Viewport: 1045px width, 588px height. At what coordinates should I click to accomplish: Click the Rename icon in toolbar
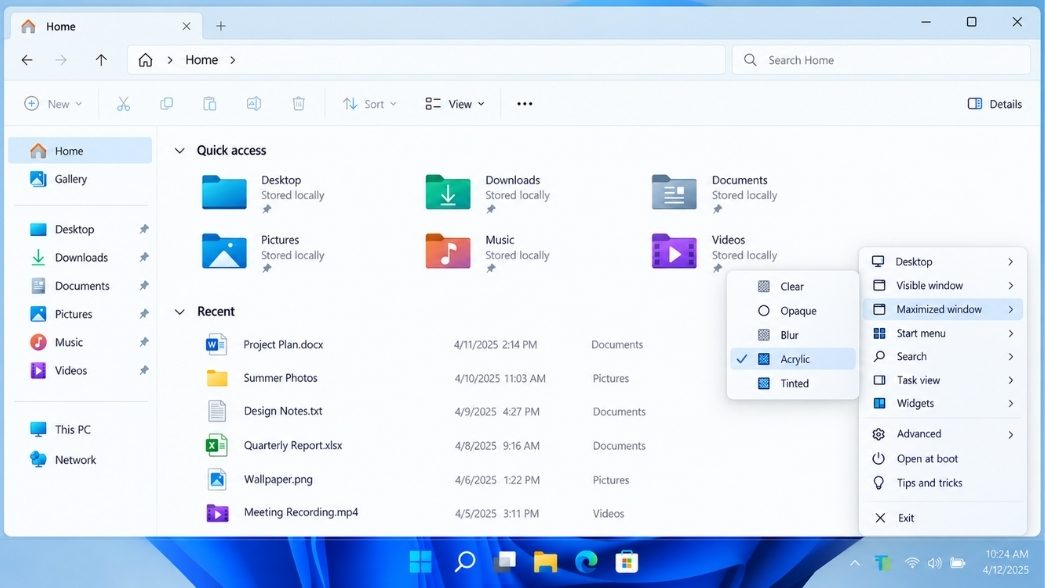254,104
